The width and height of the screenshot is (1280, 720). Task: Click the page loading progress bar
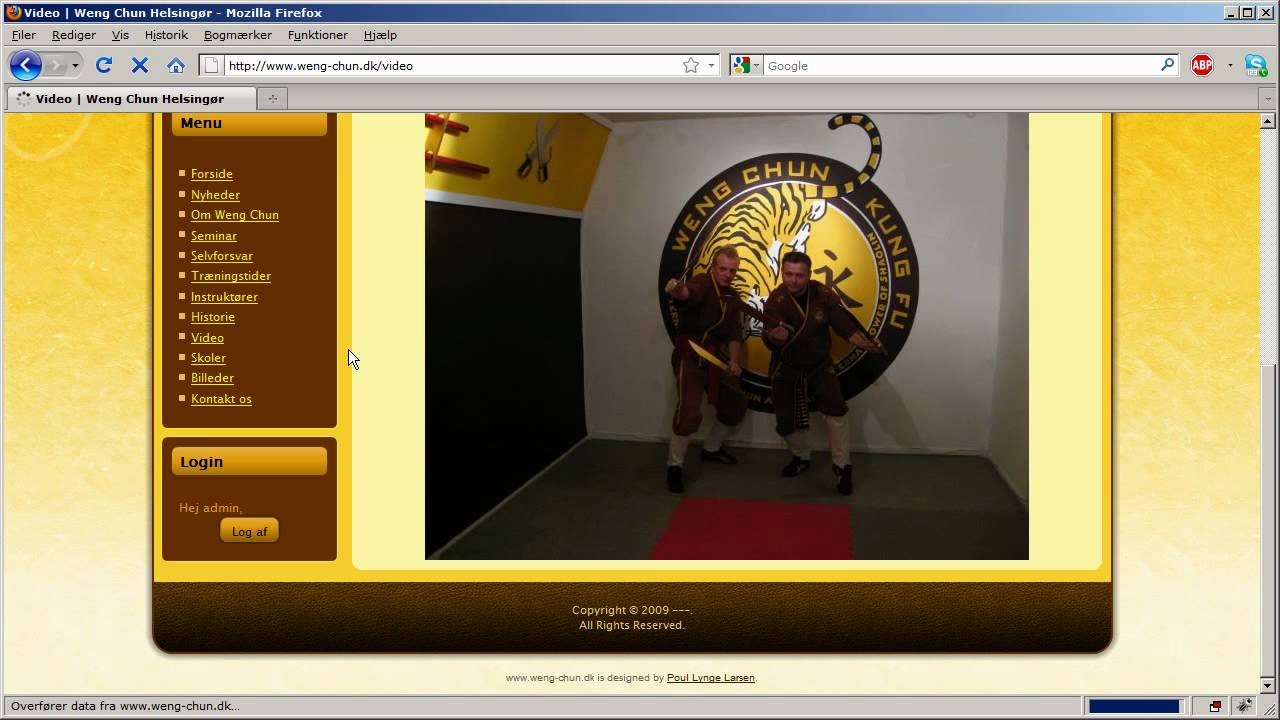click(1134, 706)
